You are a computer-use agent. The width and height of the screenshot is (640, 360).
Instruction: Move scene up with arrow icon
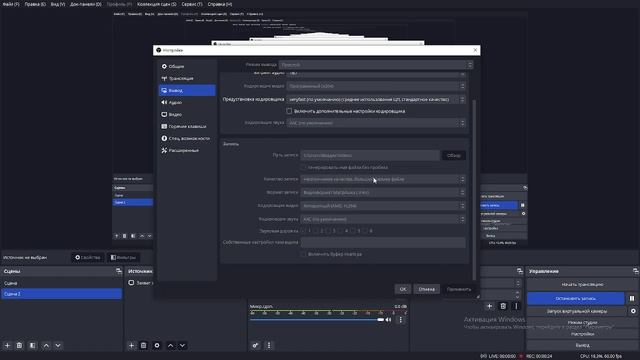pos(46,345)
